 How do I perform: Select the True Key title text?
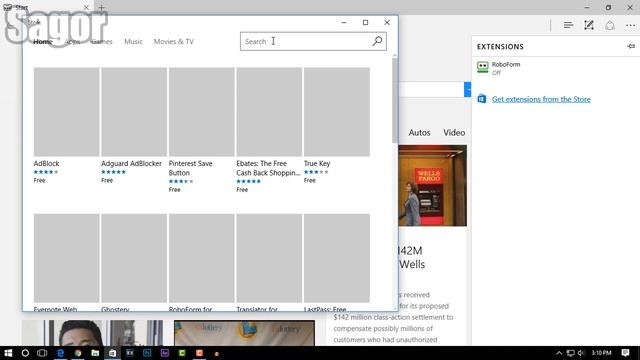pos(317,163)
